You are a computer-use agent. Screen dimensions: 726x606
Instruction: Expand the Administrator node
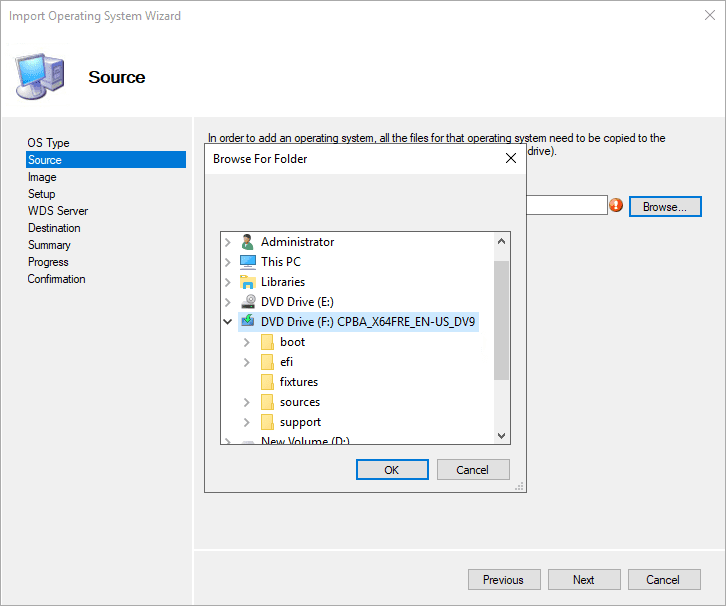[x=227, y=242]
